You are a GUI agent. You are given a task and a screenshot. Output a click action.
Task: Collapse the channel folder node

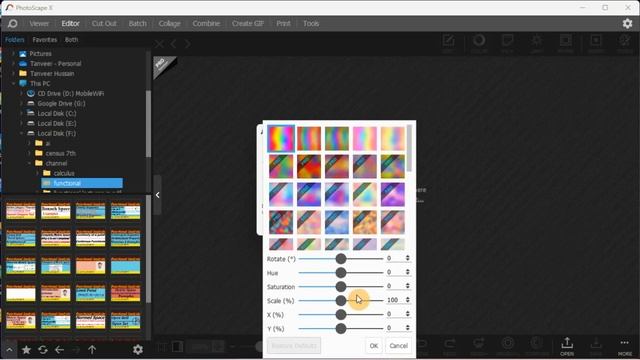[29, 163]
